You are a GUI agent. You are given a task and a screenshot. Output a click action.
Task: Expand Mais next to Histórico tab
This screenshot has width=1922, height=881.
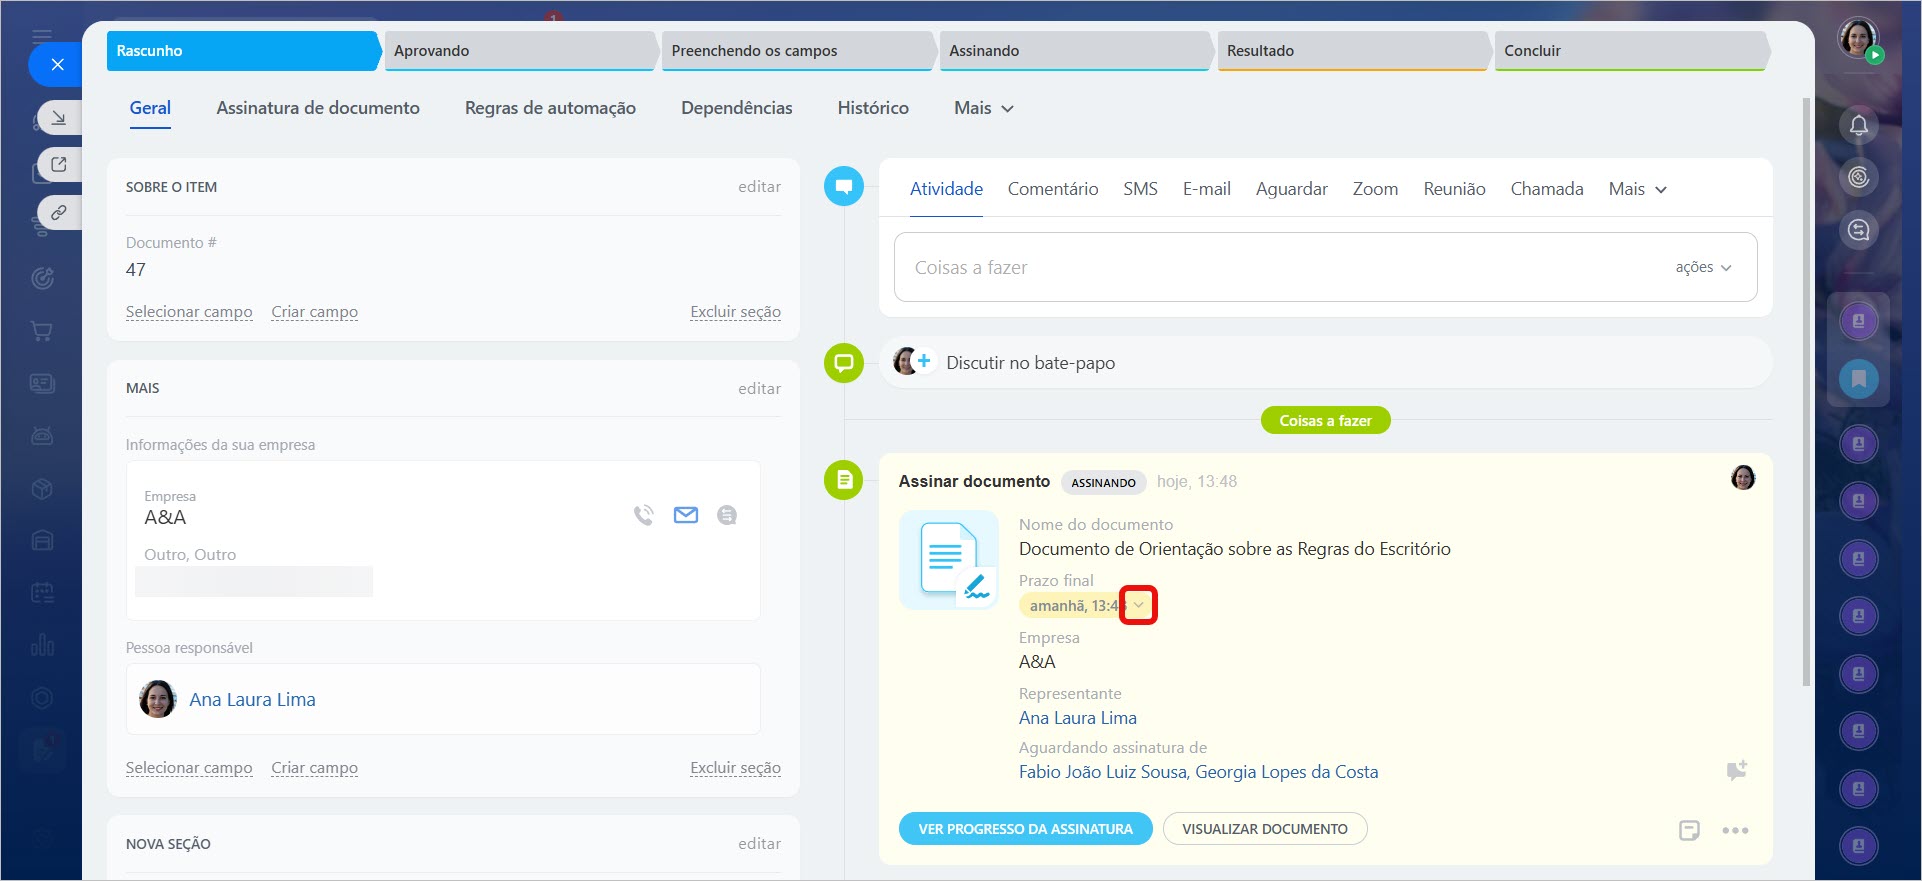(983, 108)
